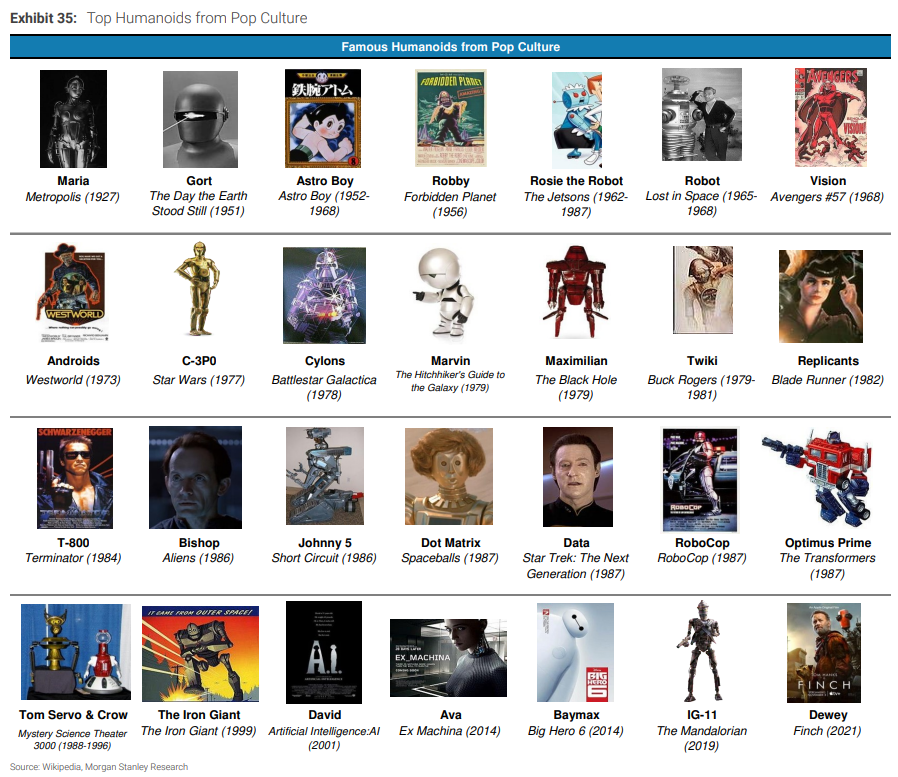Click the Blade Runner Replicants picture
This screenshot has height=777, width=898.
(x=821, y=297)
